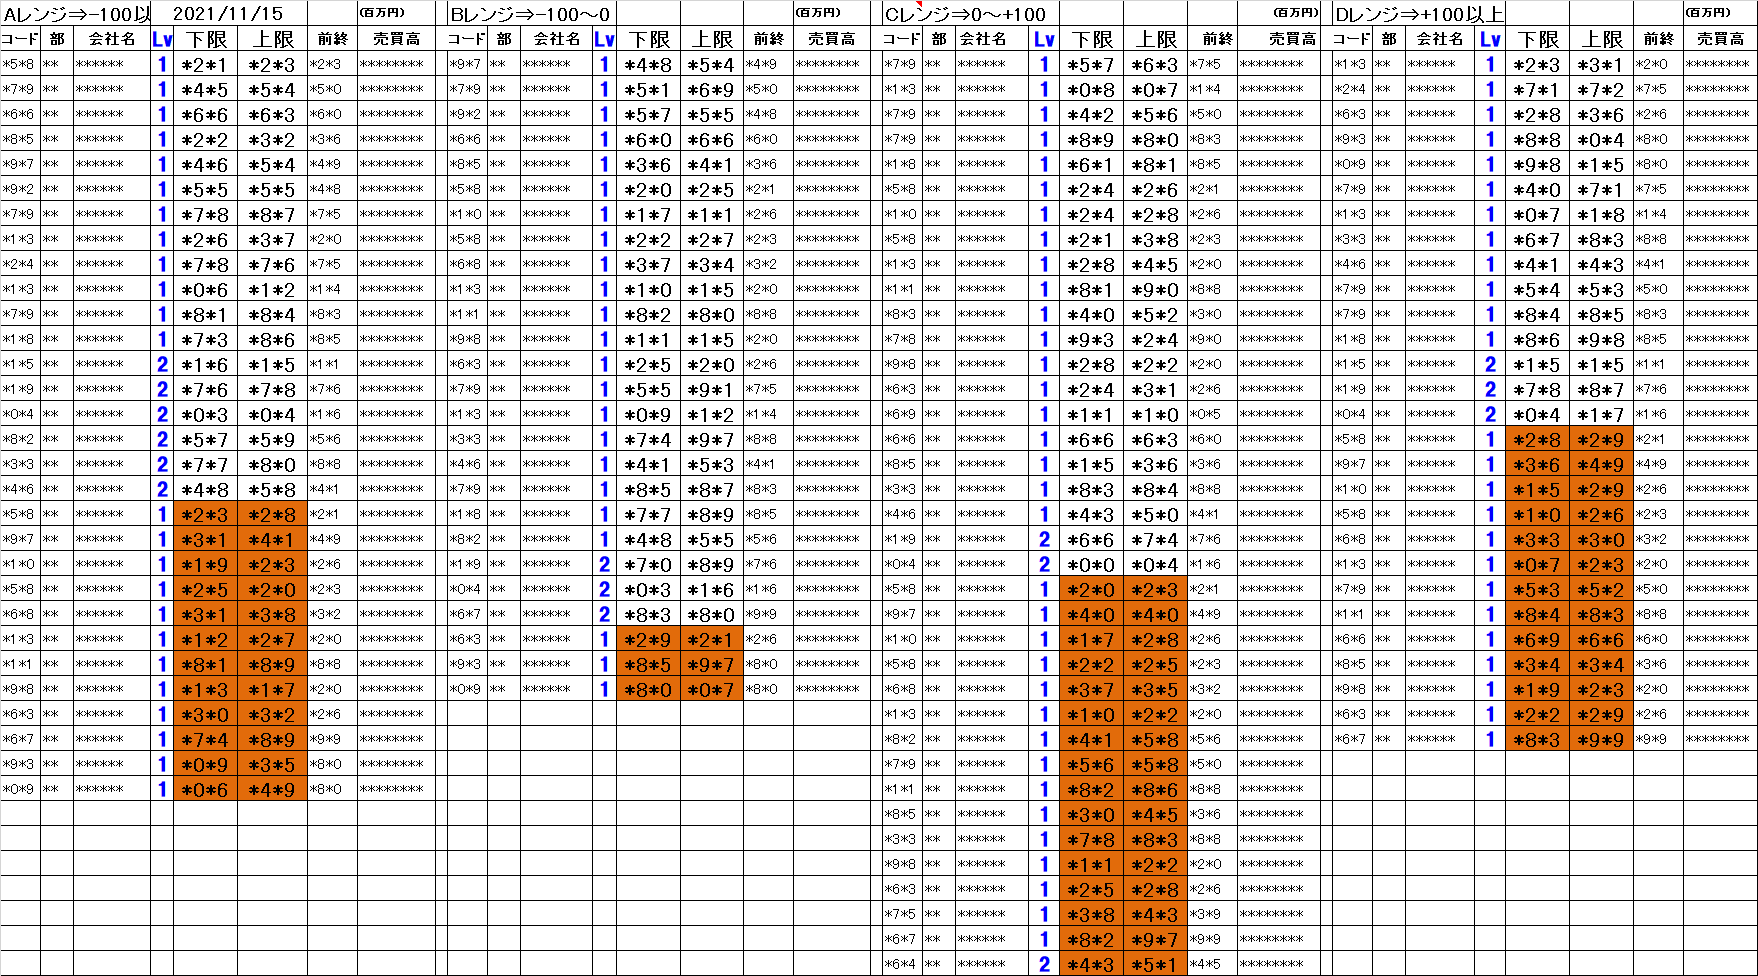
Task: Select Aレンジ 上限 cell *8*7
Action: [272, 214]
